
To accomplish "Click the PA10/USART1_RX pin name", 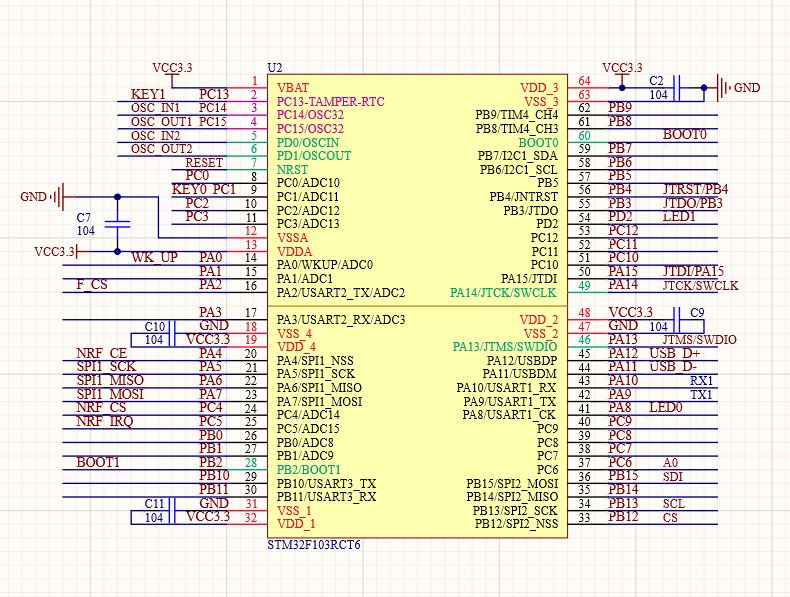I will (x=506, y=387).
